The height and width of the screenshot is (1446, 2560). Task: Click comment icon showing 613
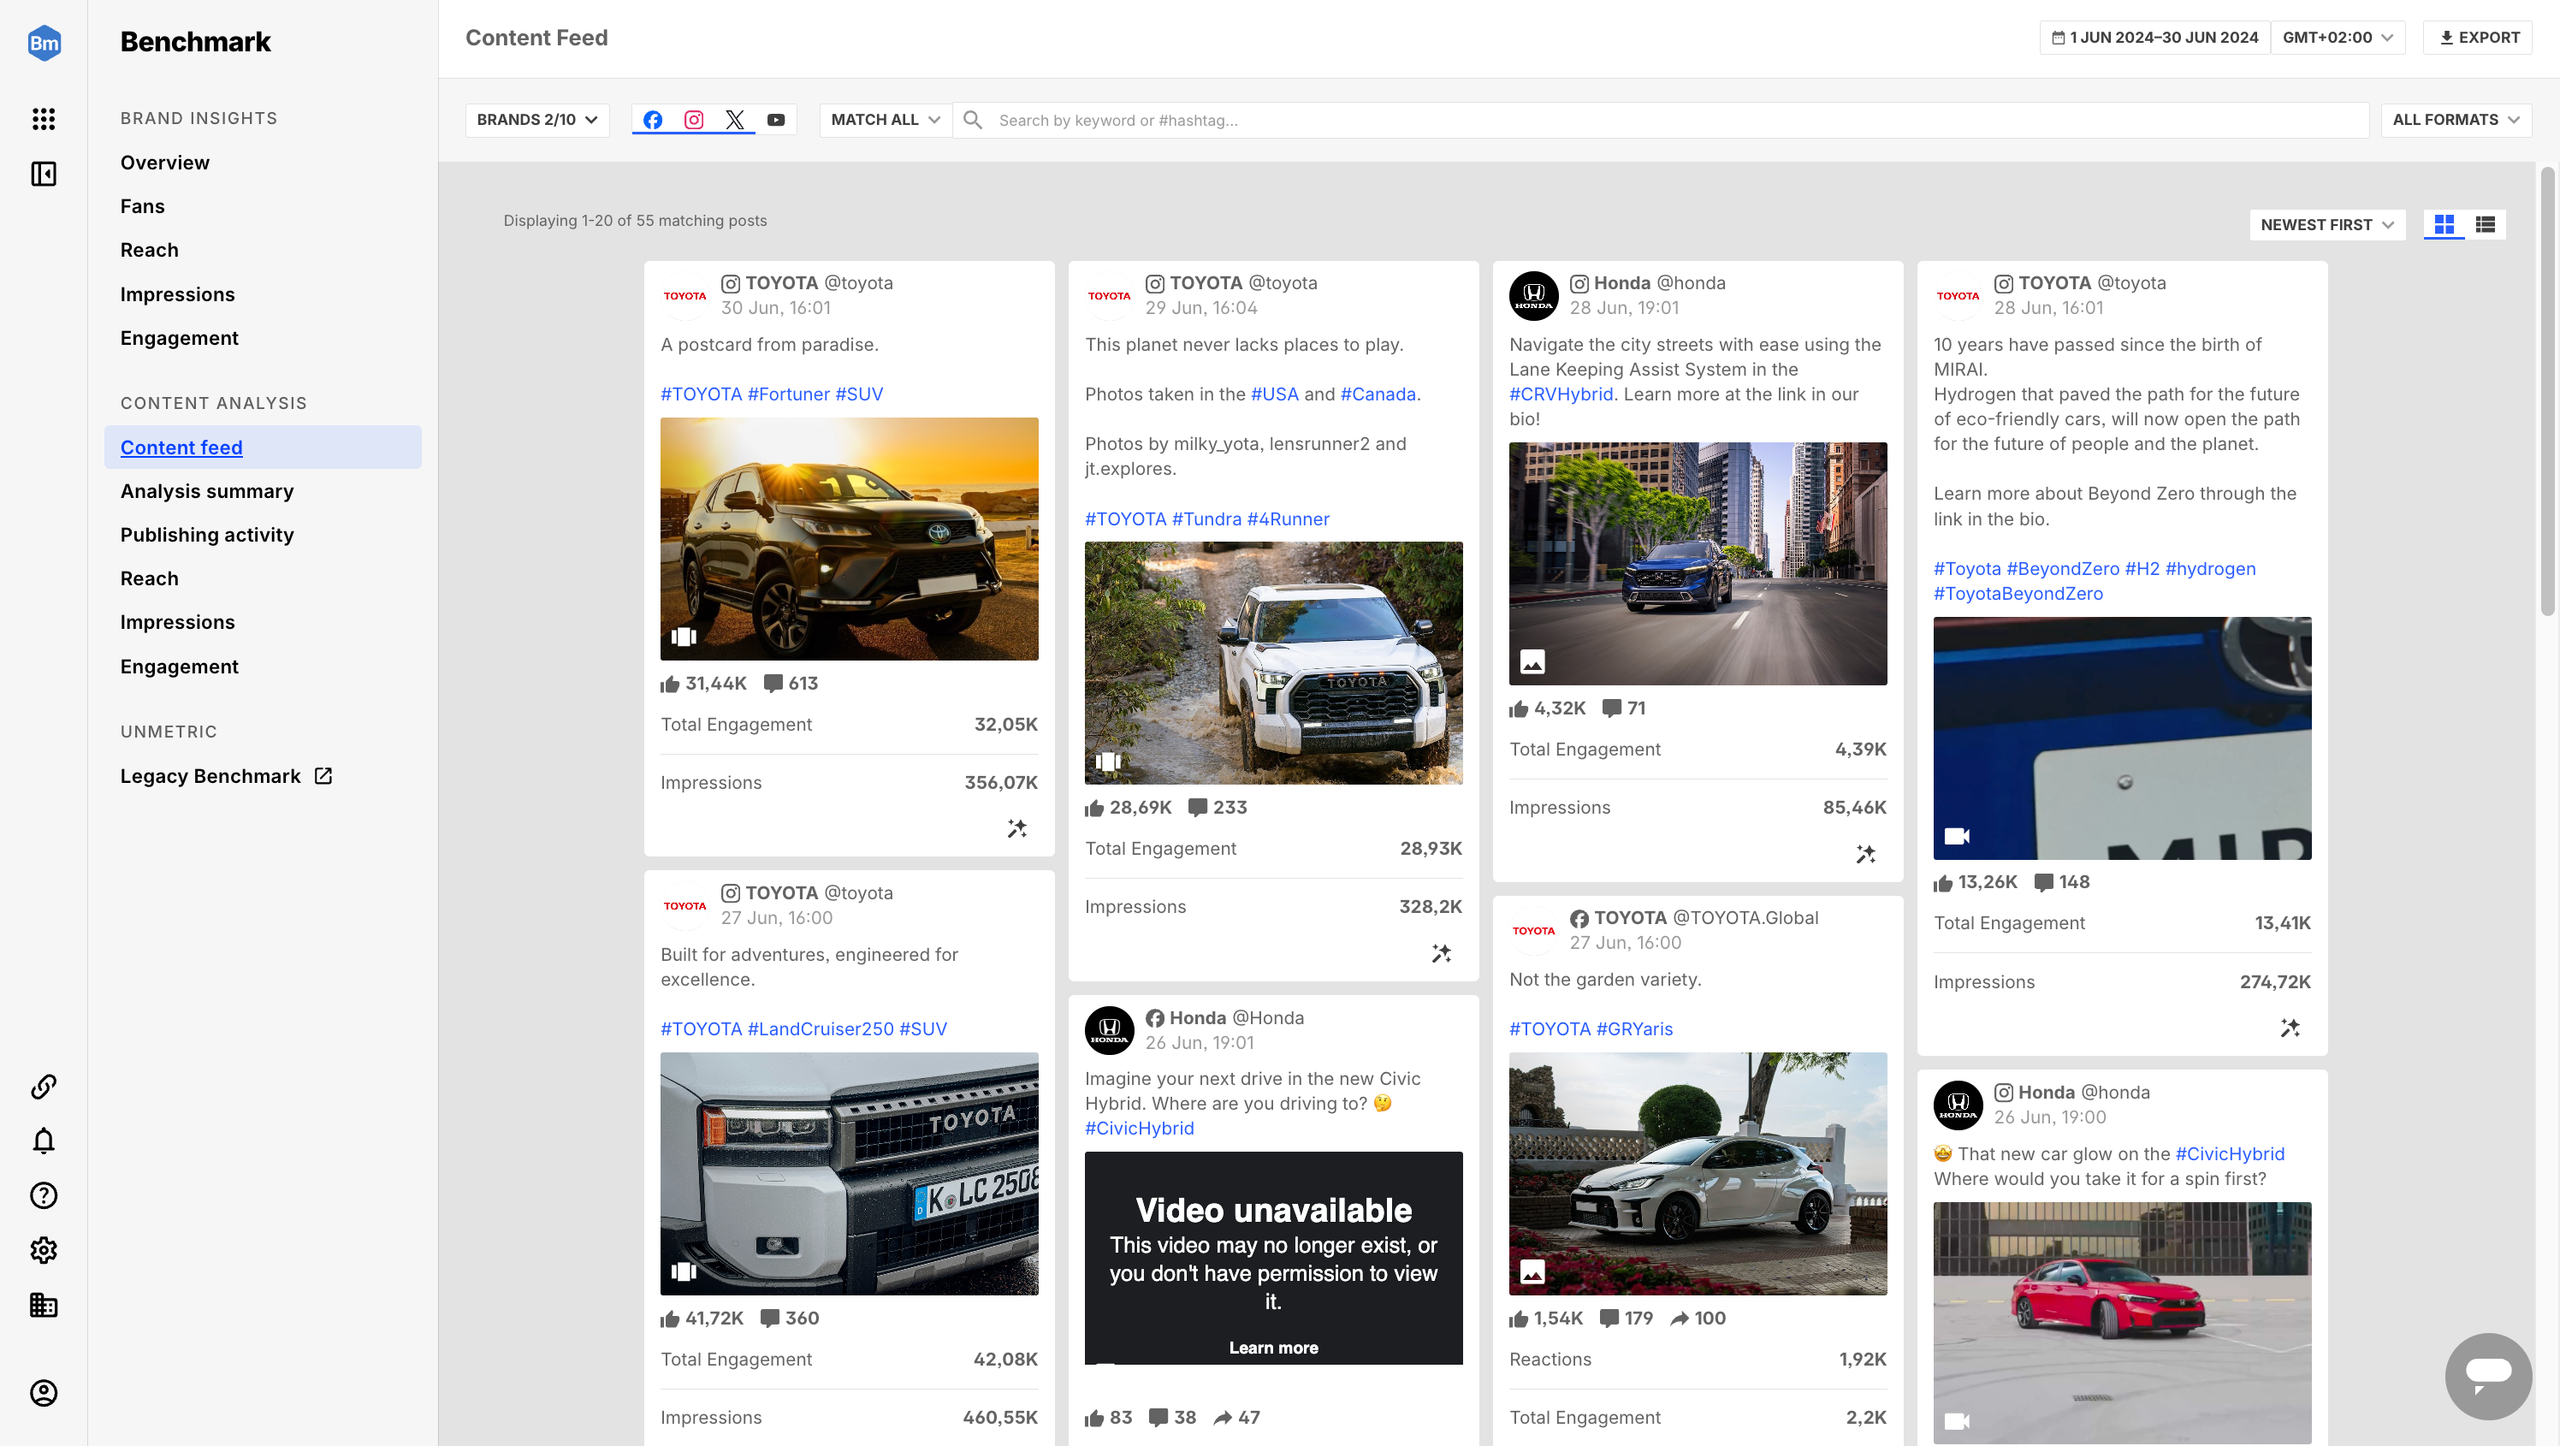click(773, 683)
